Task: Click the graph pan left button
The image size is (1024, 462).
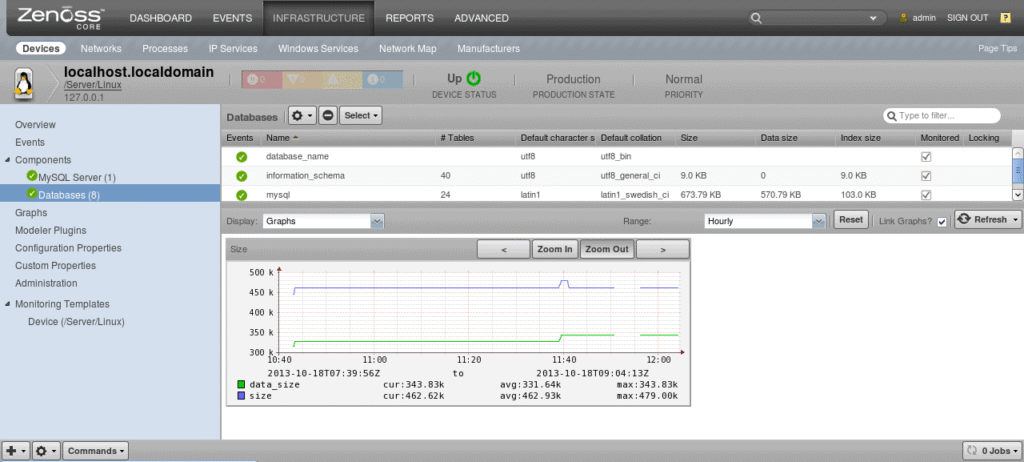Action: click(504, 249)
